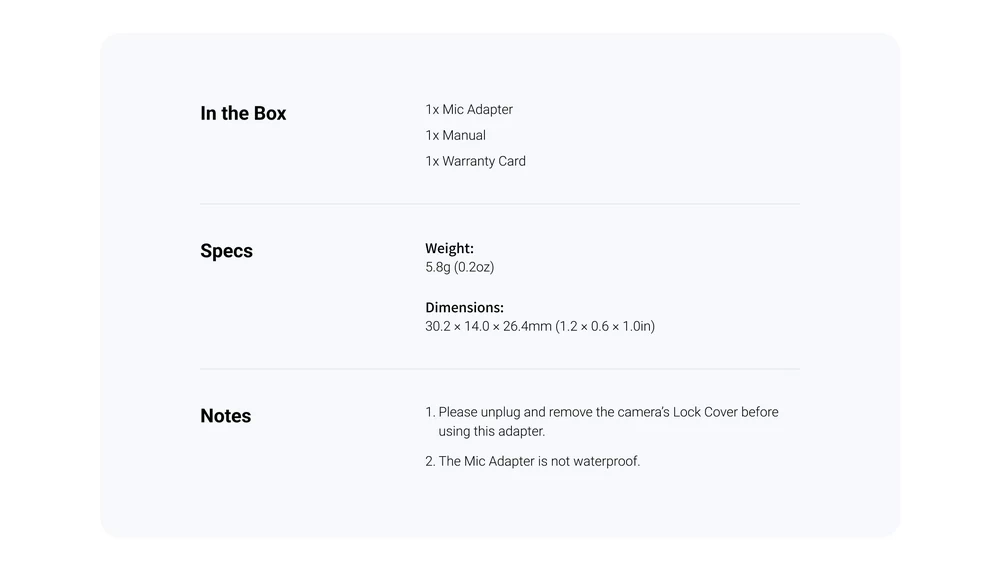Click the "Notes" section heading
The width and height of the screenshot is (1000, 571).
tap(226, 416)
